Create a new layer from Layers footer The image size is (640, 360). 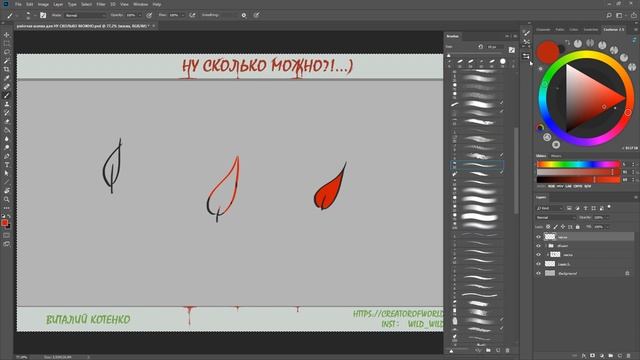[x=620, y=356]
